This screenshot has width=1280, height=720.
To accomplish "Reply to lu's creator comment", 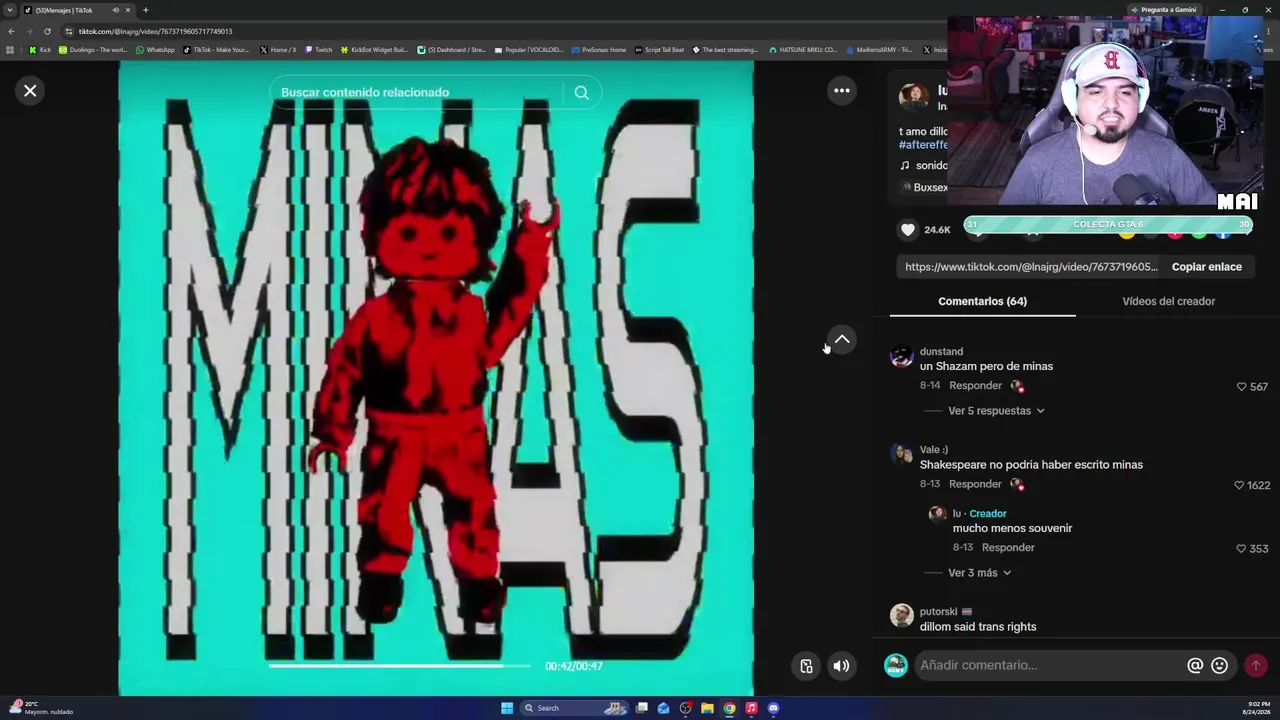I will tap(1008, 548).
